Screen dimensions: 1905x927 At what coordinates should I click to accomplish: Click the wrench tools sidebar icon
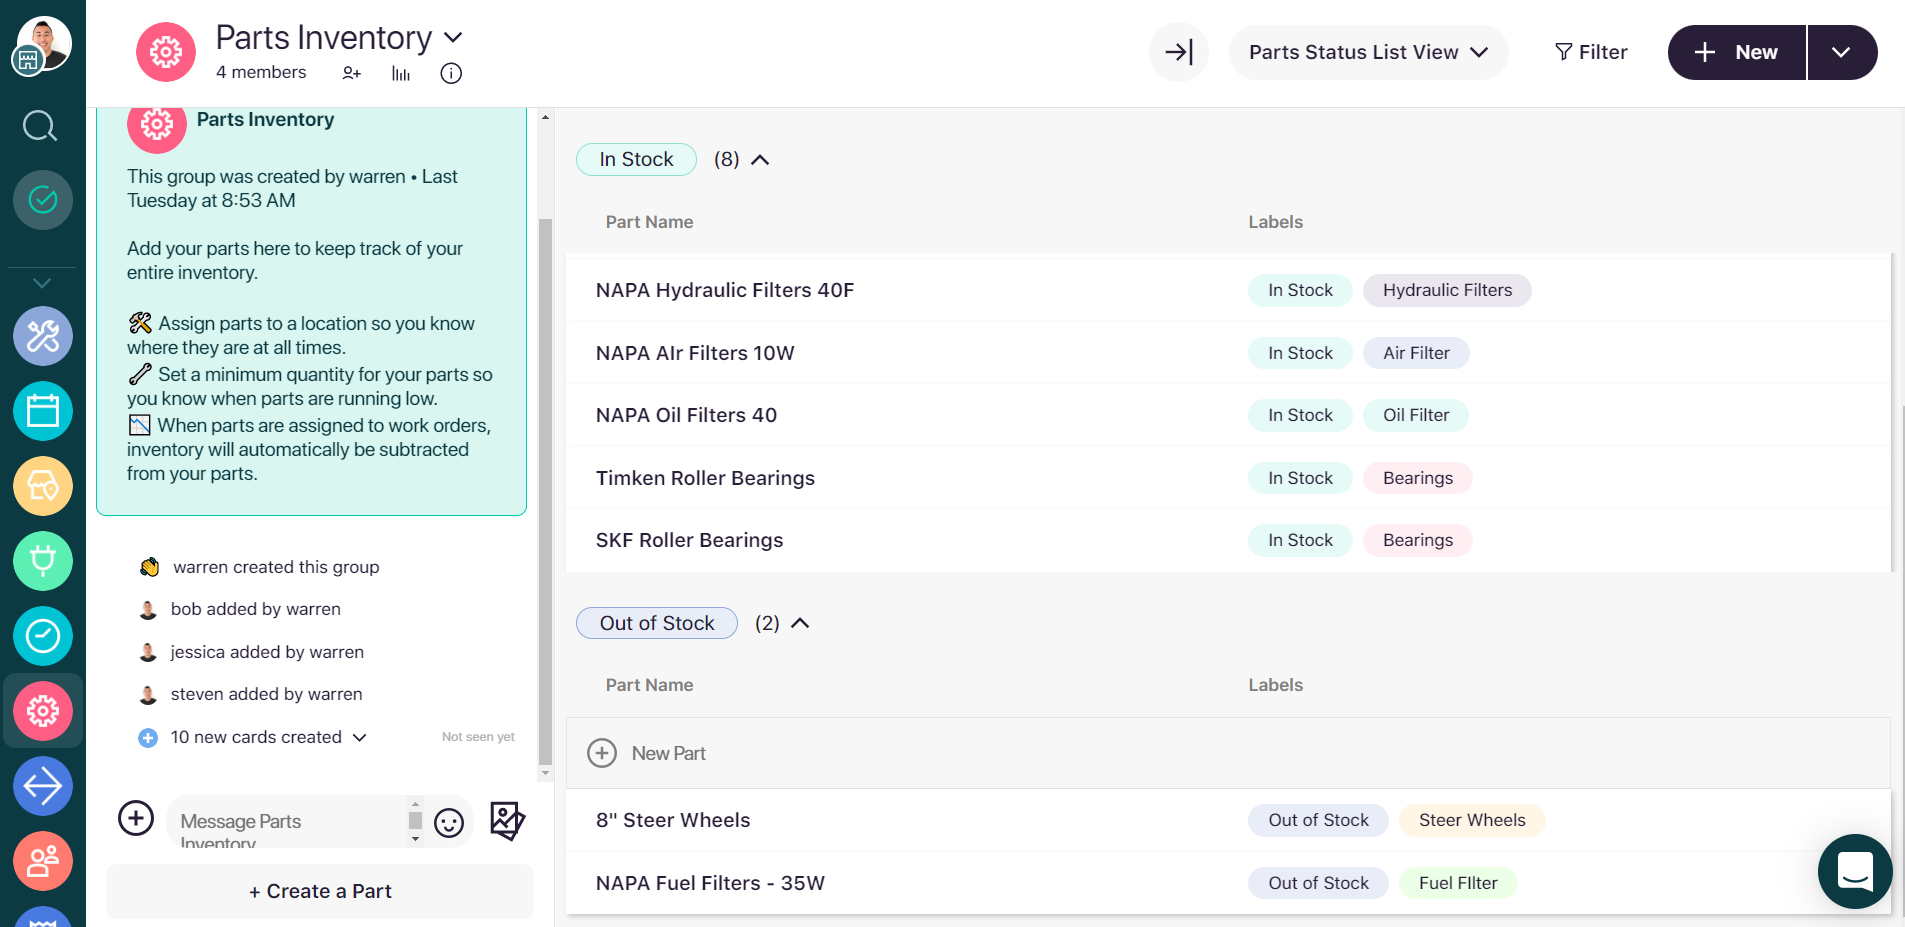pyautogui.click(x=43, y=336)
